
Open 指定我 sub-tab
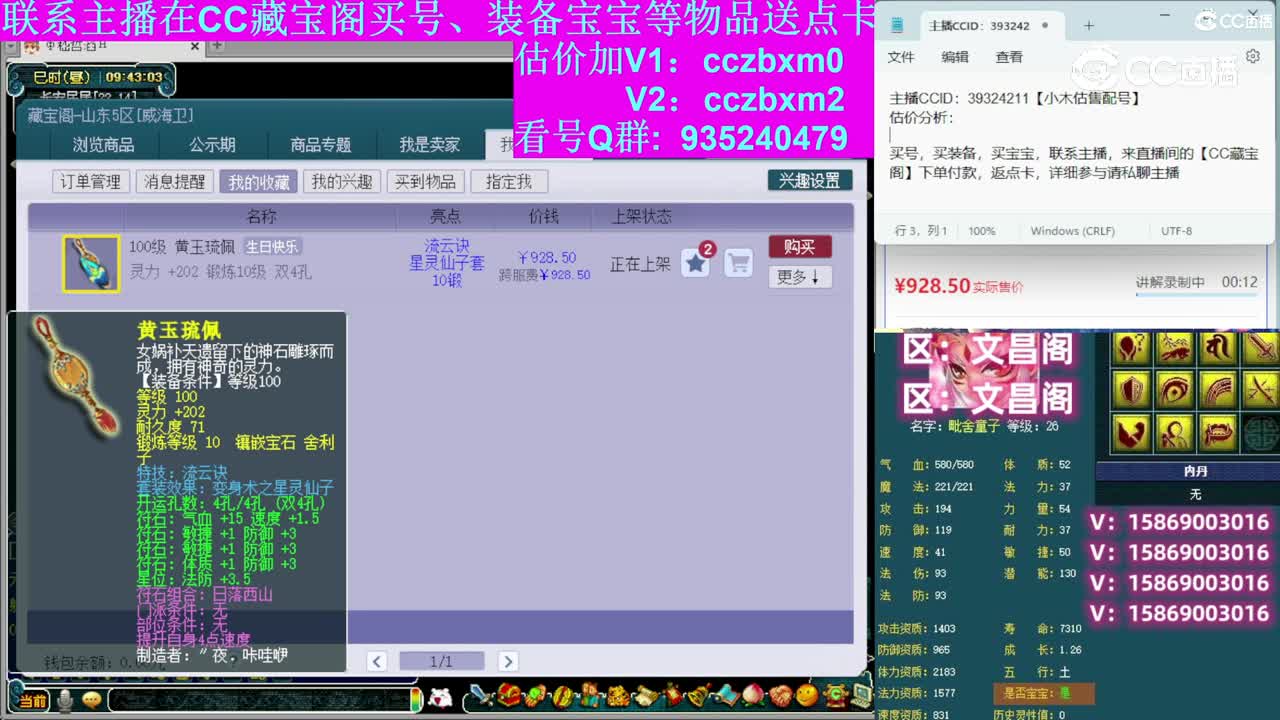[509, 182]
